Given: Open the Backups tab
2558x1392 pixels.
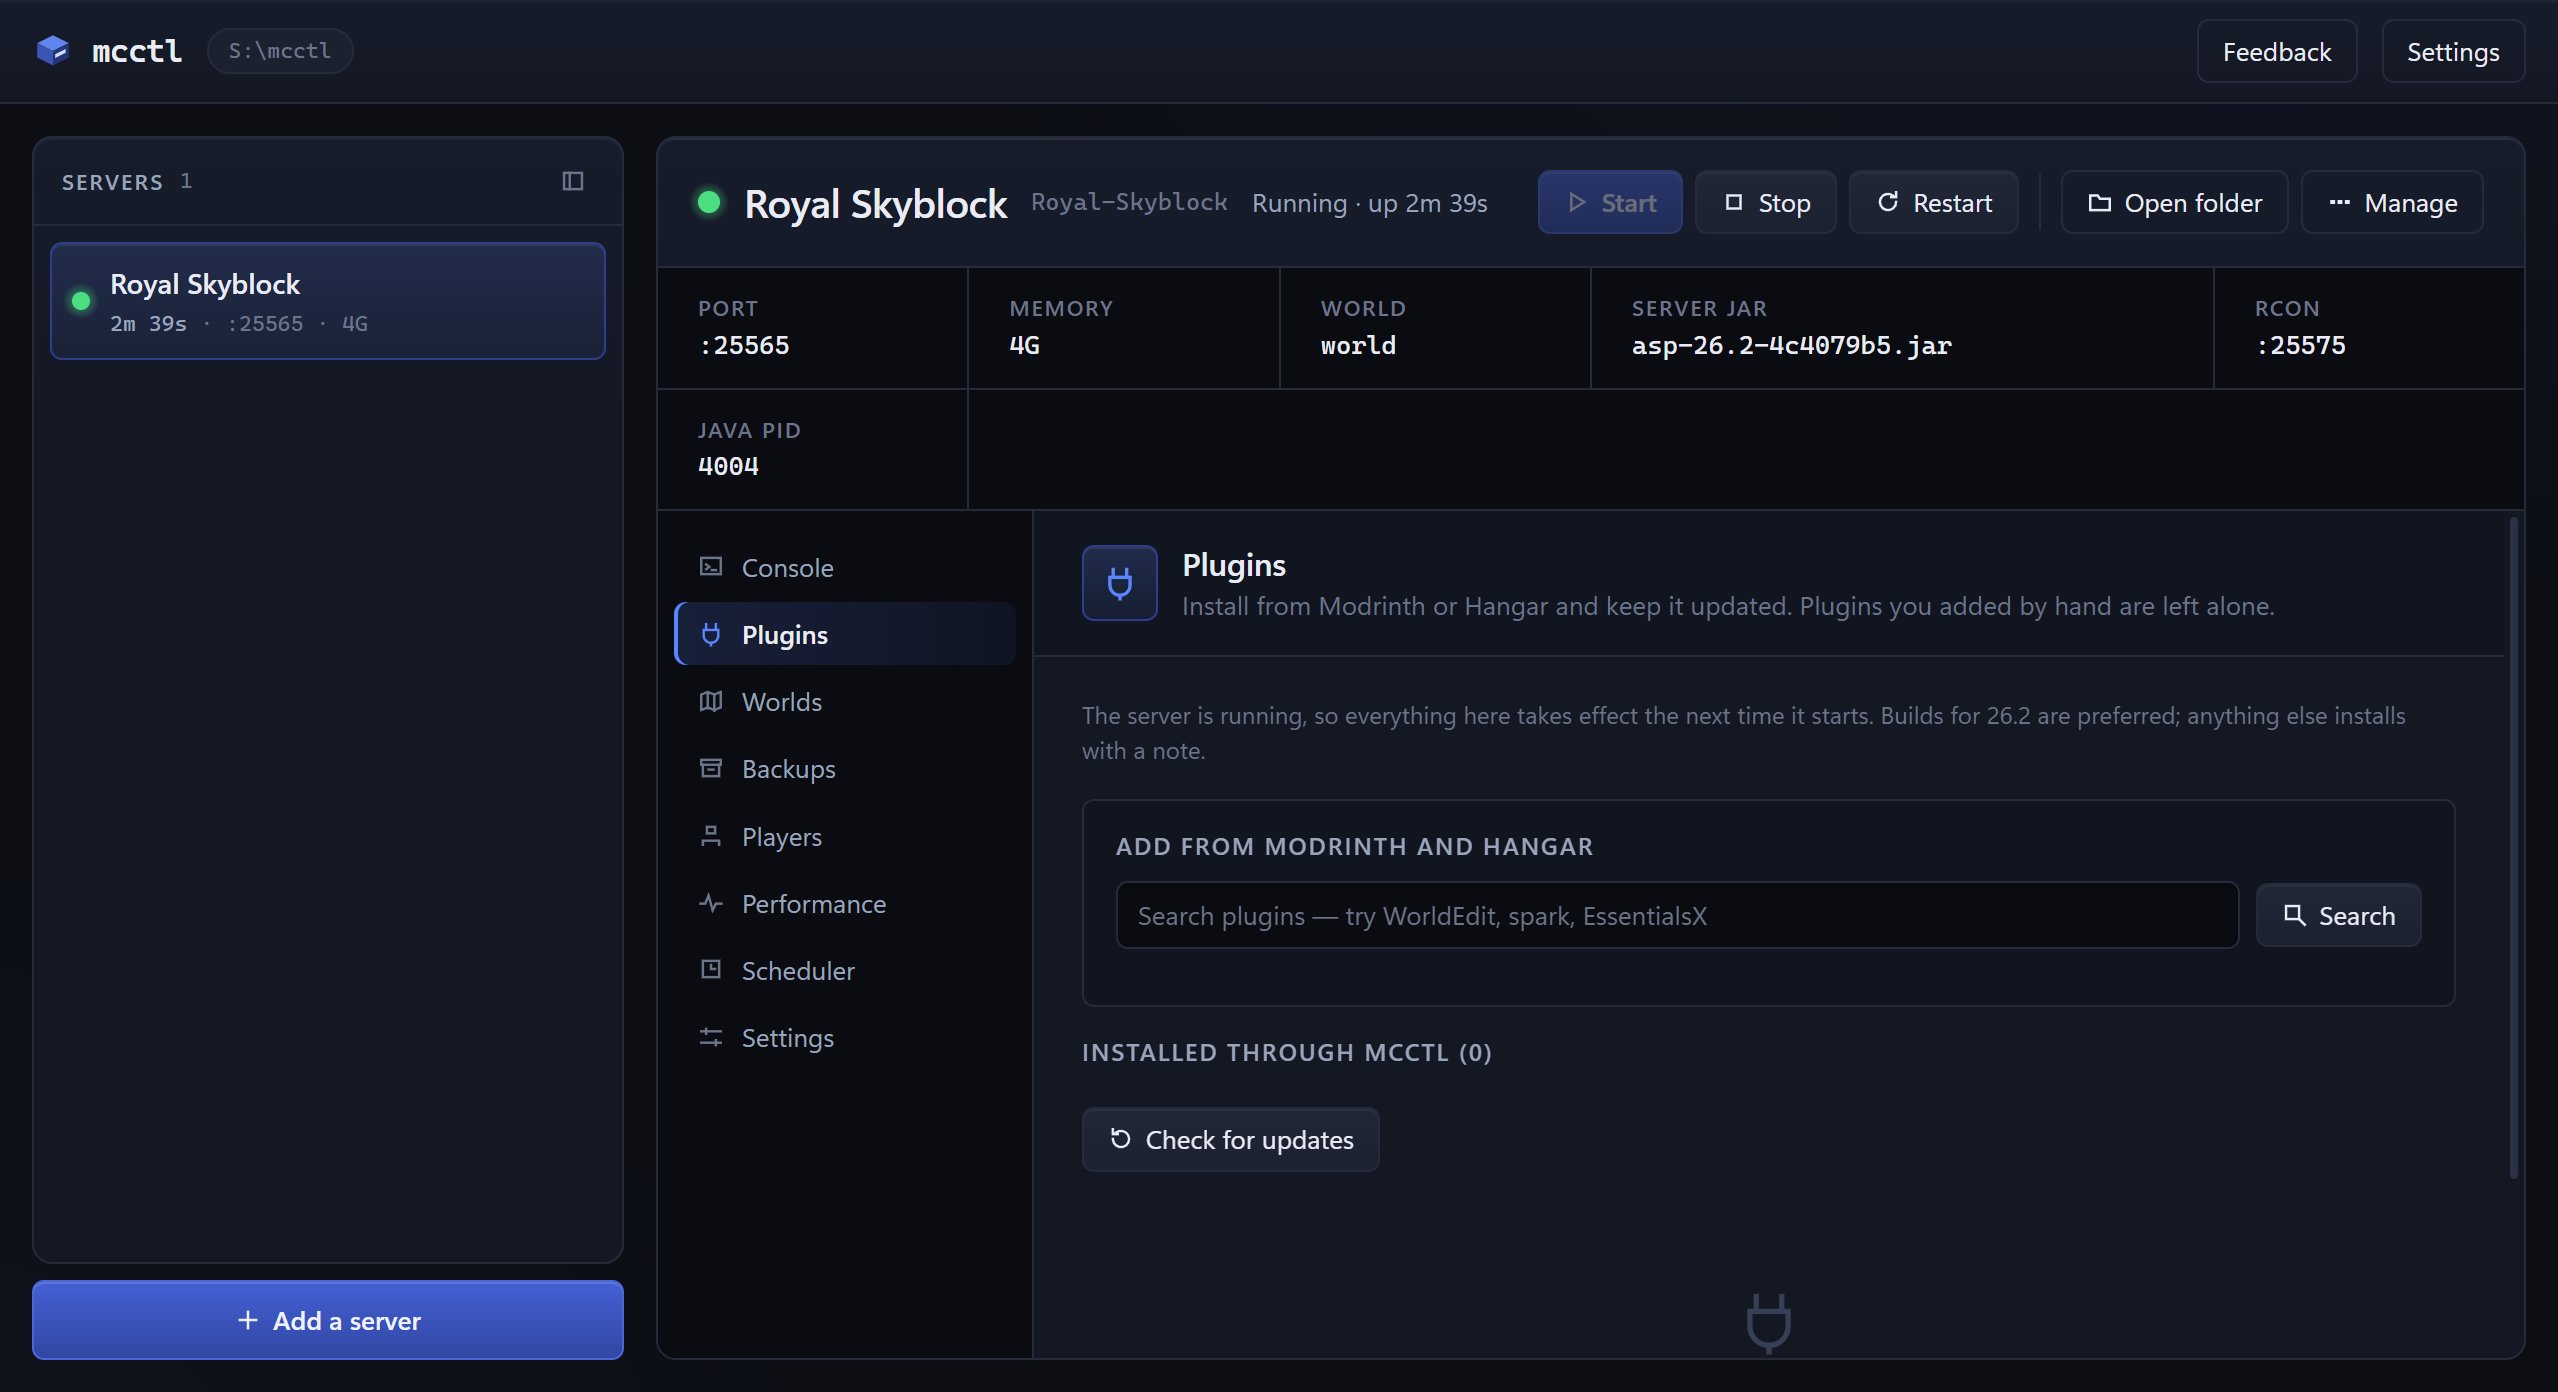Looking at the screenshot, I should tap(845, 769).
